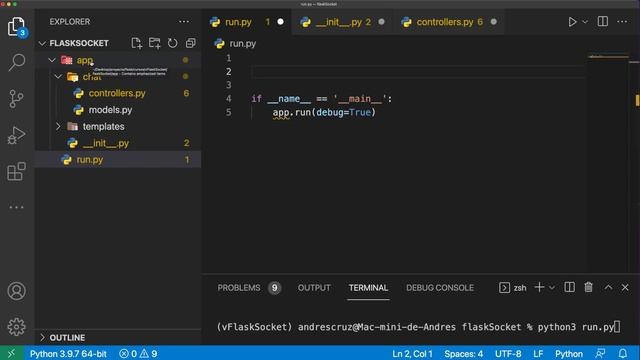Select Python 3.9.7 64-bit interpreter
The height and width of the screenshot is (360, 640).
point(68,353)
